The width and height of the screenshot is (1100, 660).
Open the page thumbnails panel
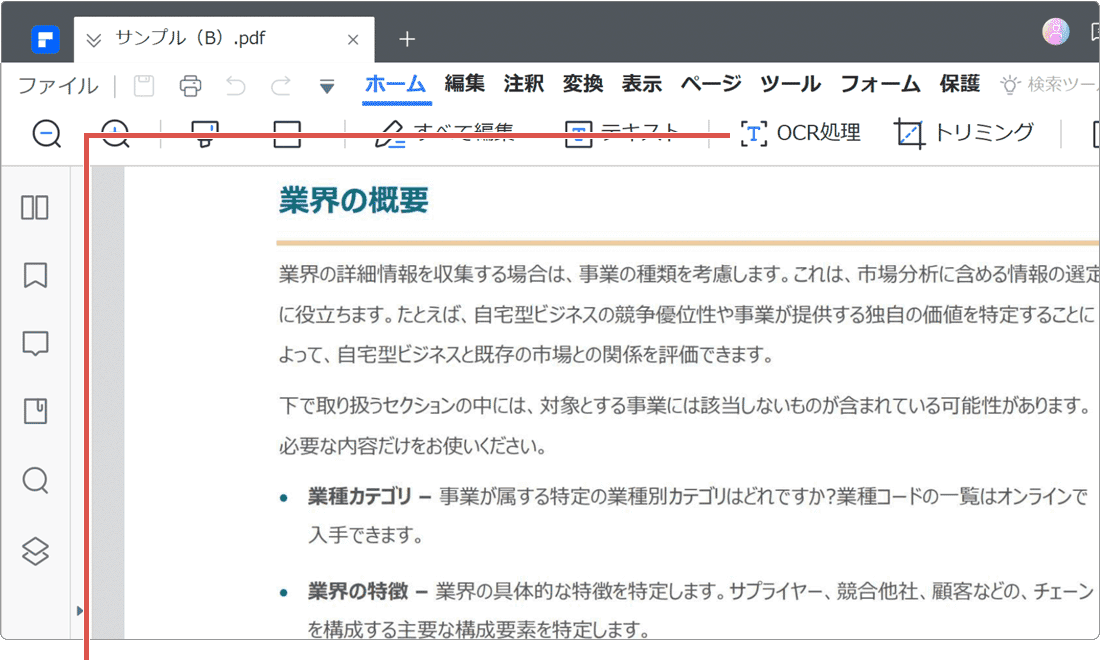(35, 207)
